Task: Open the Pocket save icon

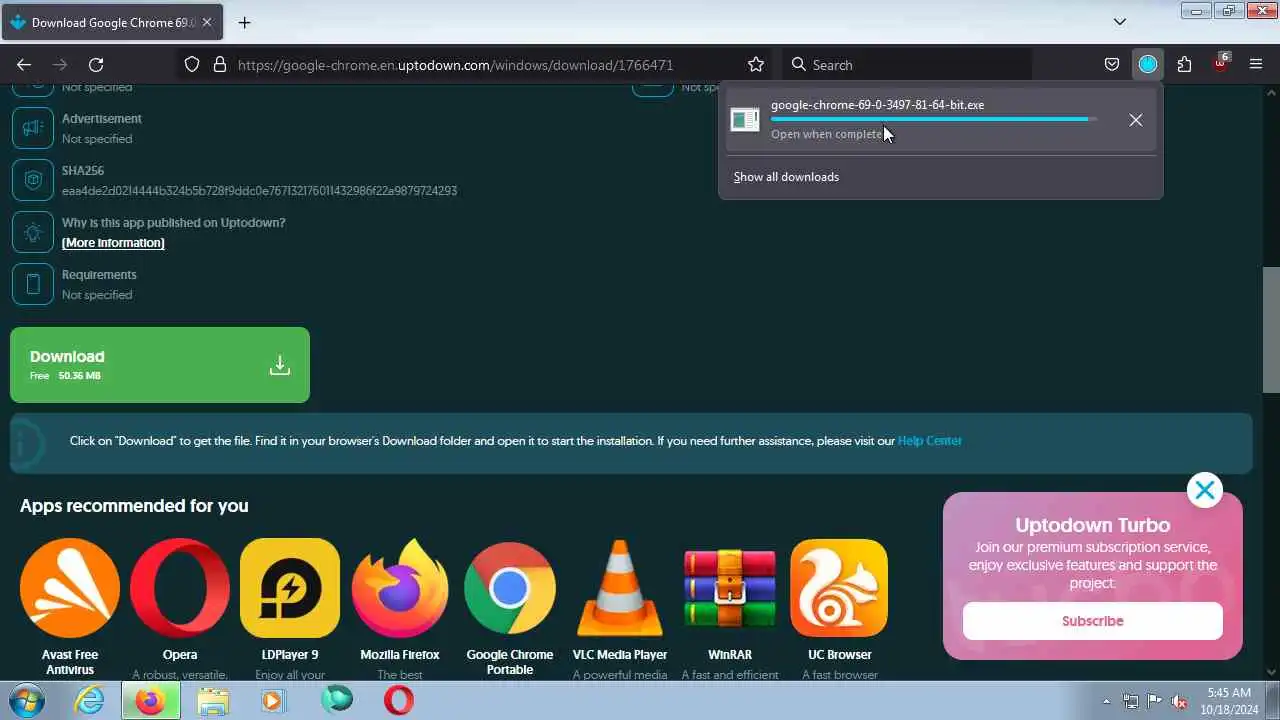Action: 1111,64
